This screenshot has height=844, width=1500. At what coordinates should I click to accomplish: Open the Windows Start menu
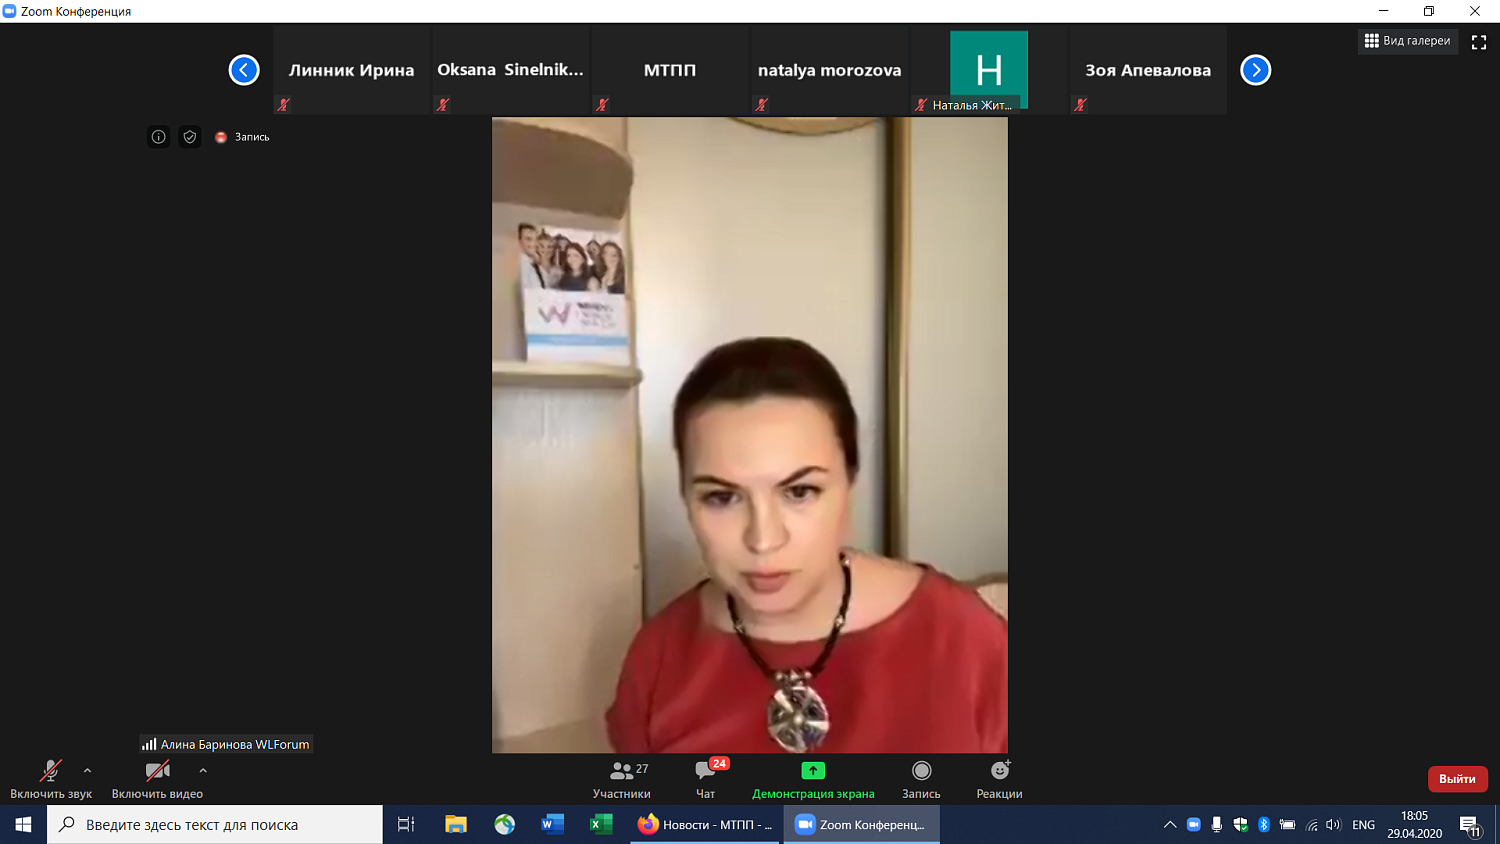click(23, 825)
